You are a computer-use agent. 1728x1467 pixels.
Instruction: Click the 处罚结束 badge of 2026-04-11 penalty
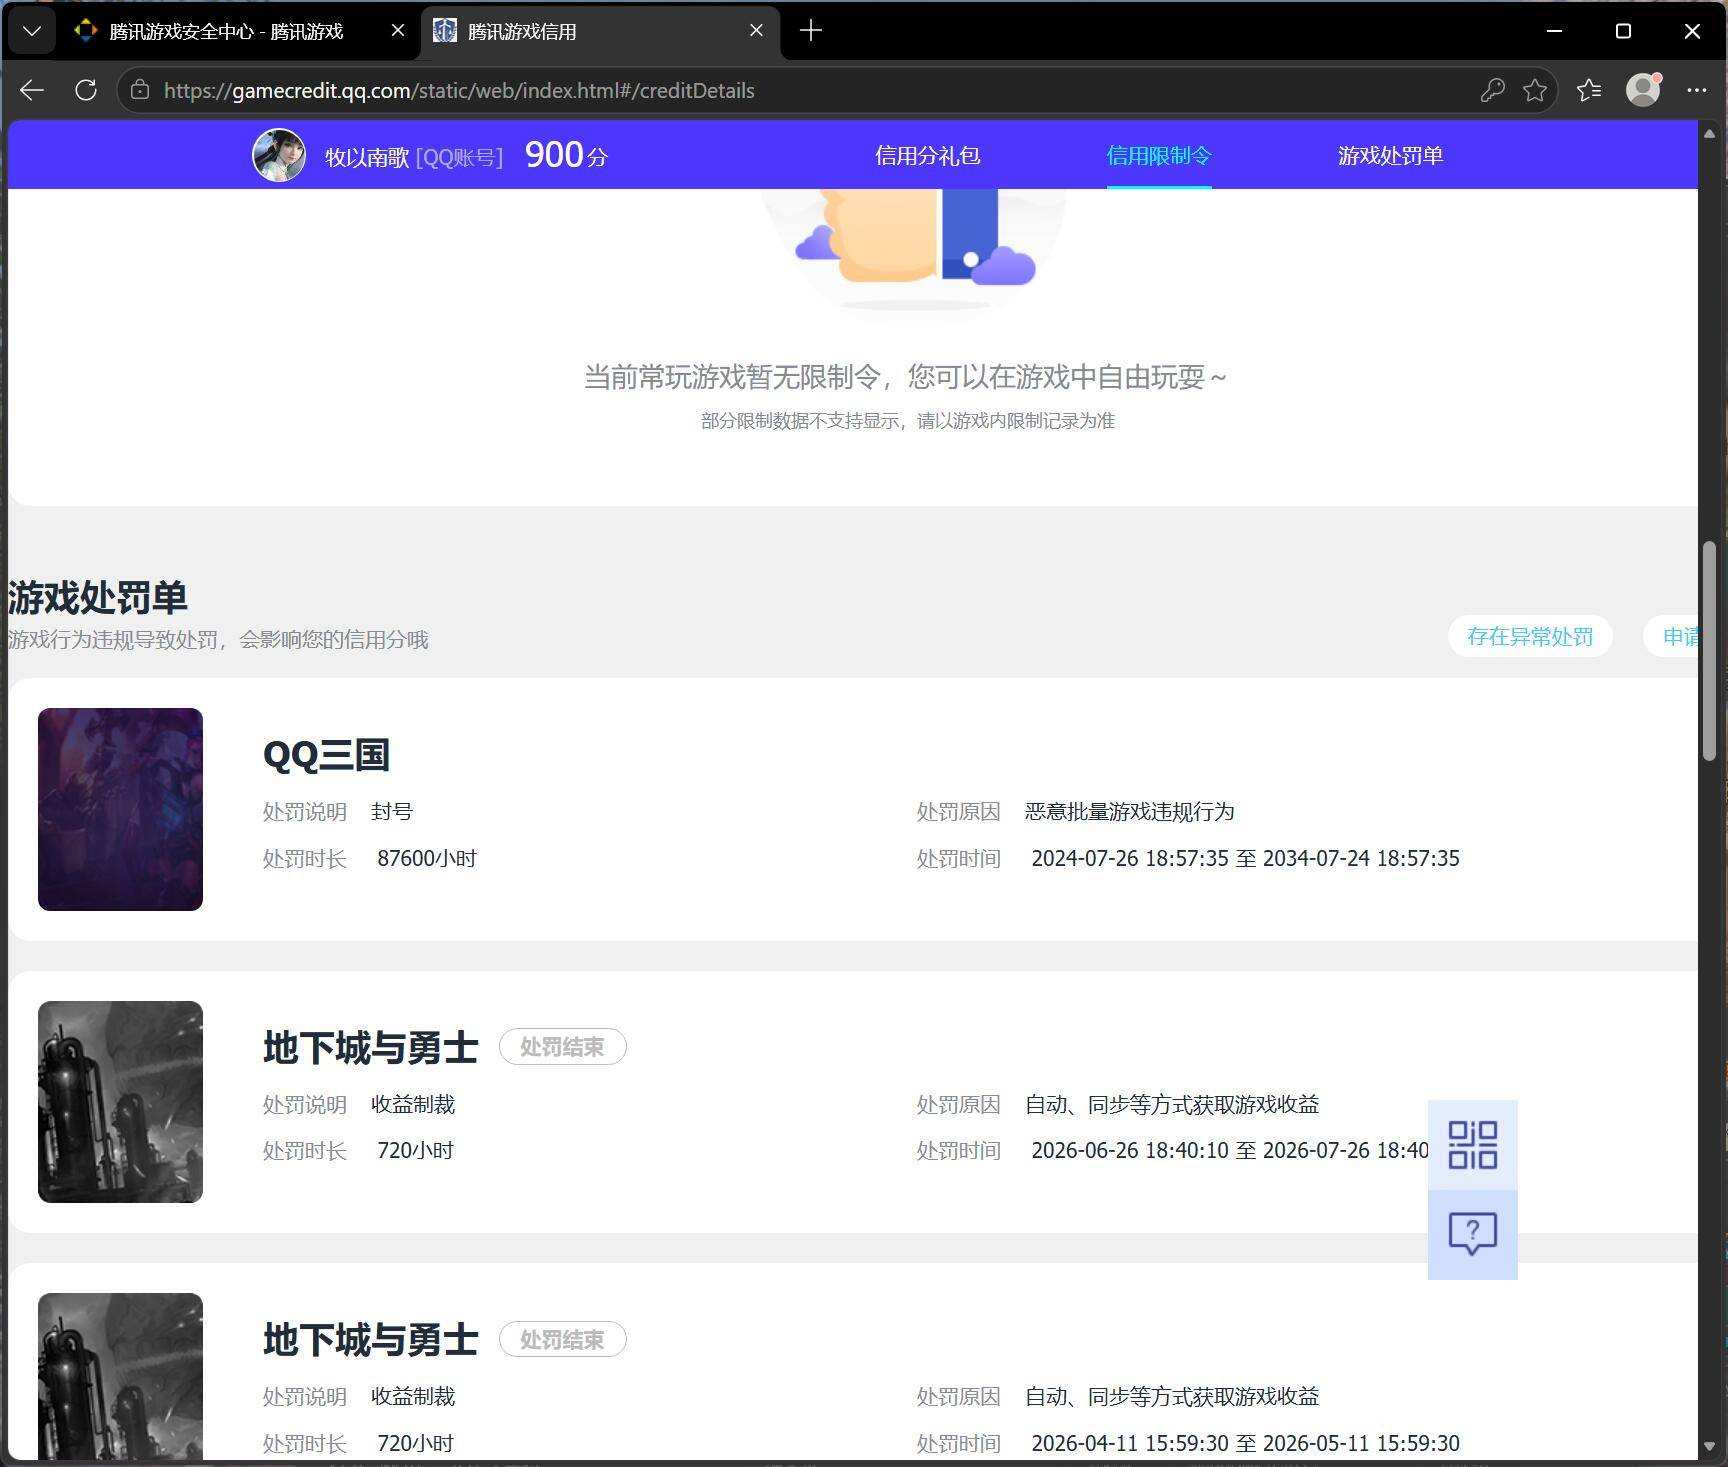pyautogui.click(x=563, y=1340)
